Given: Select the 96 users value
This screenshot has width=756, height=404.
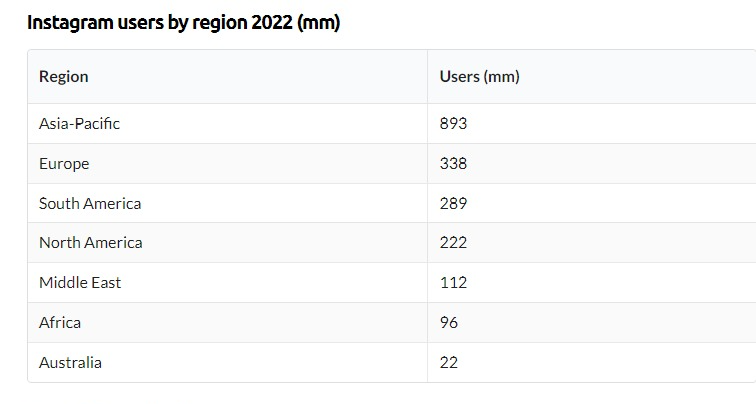Looking at the screenshot, I should coord(449,322).
